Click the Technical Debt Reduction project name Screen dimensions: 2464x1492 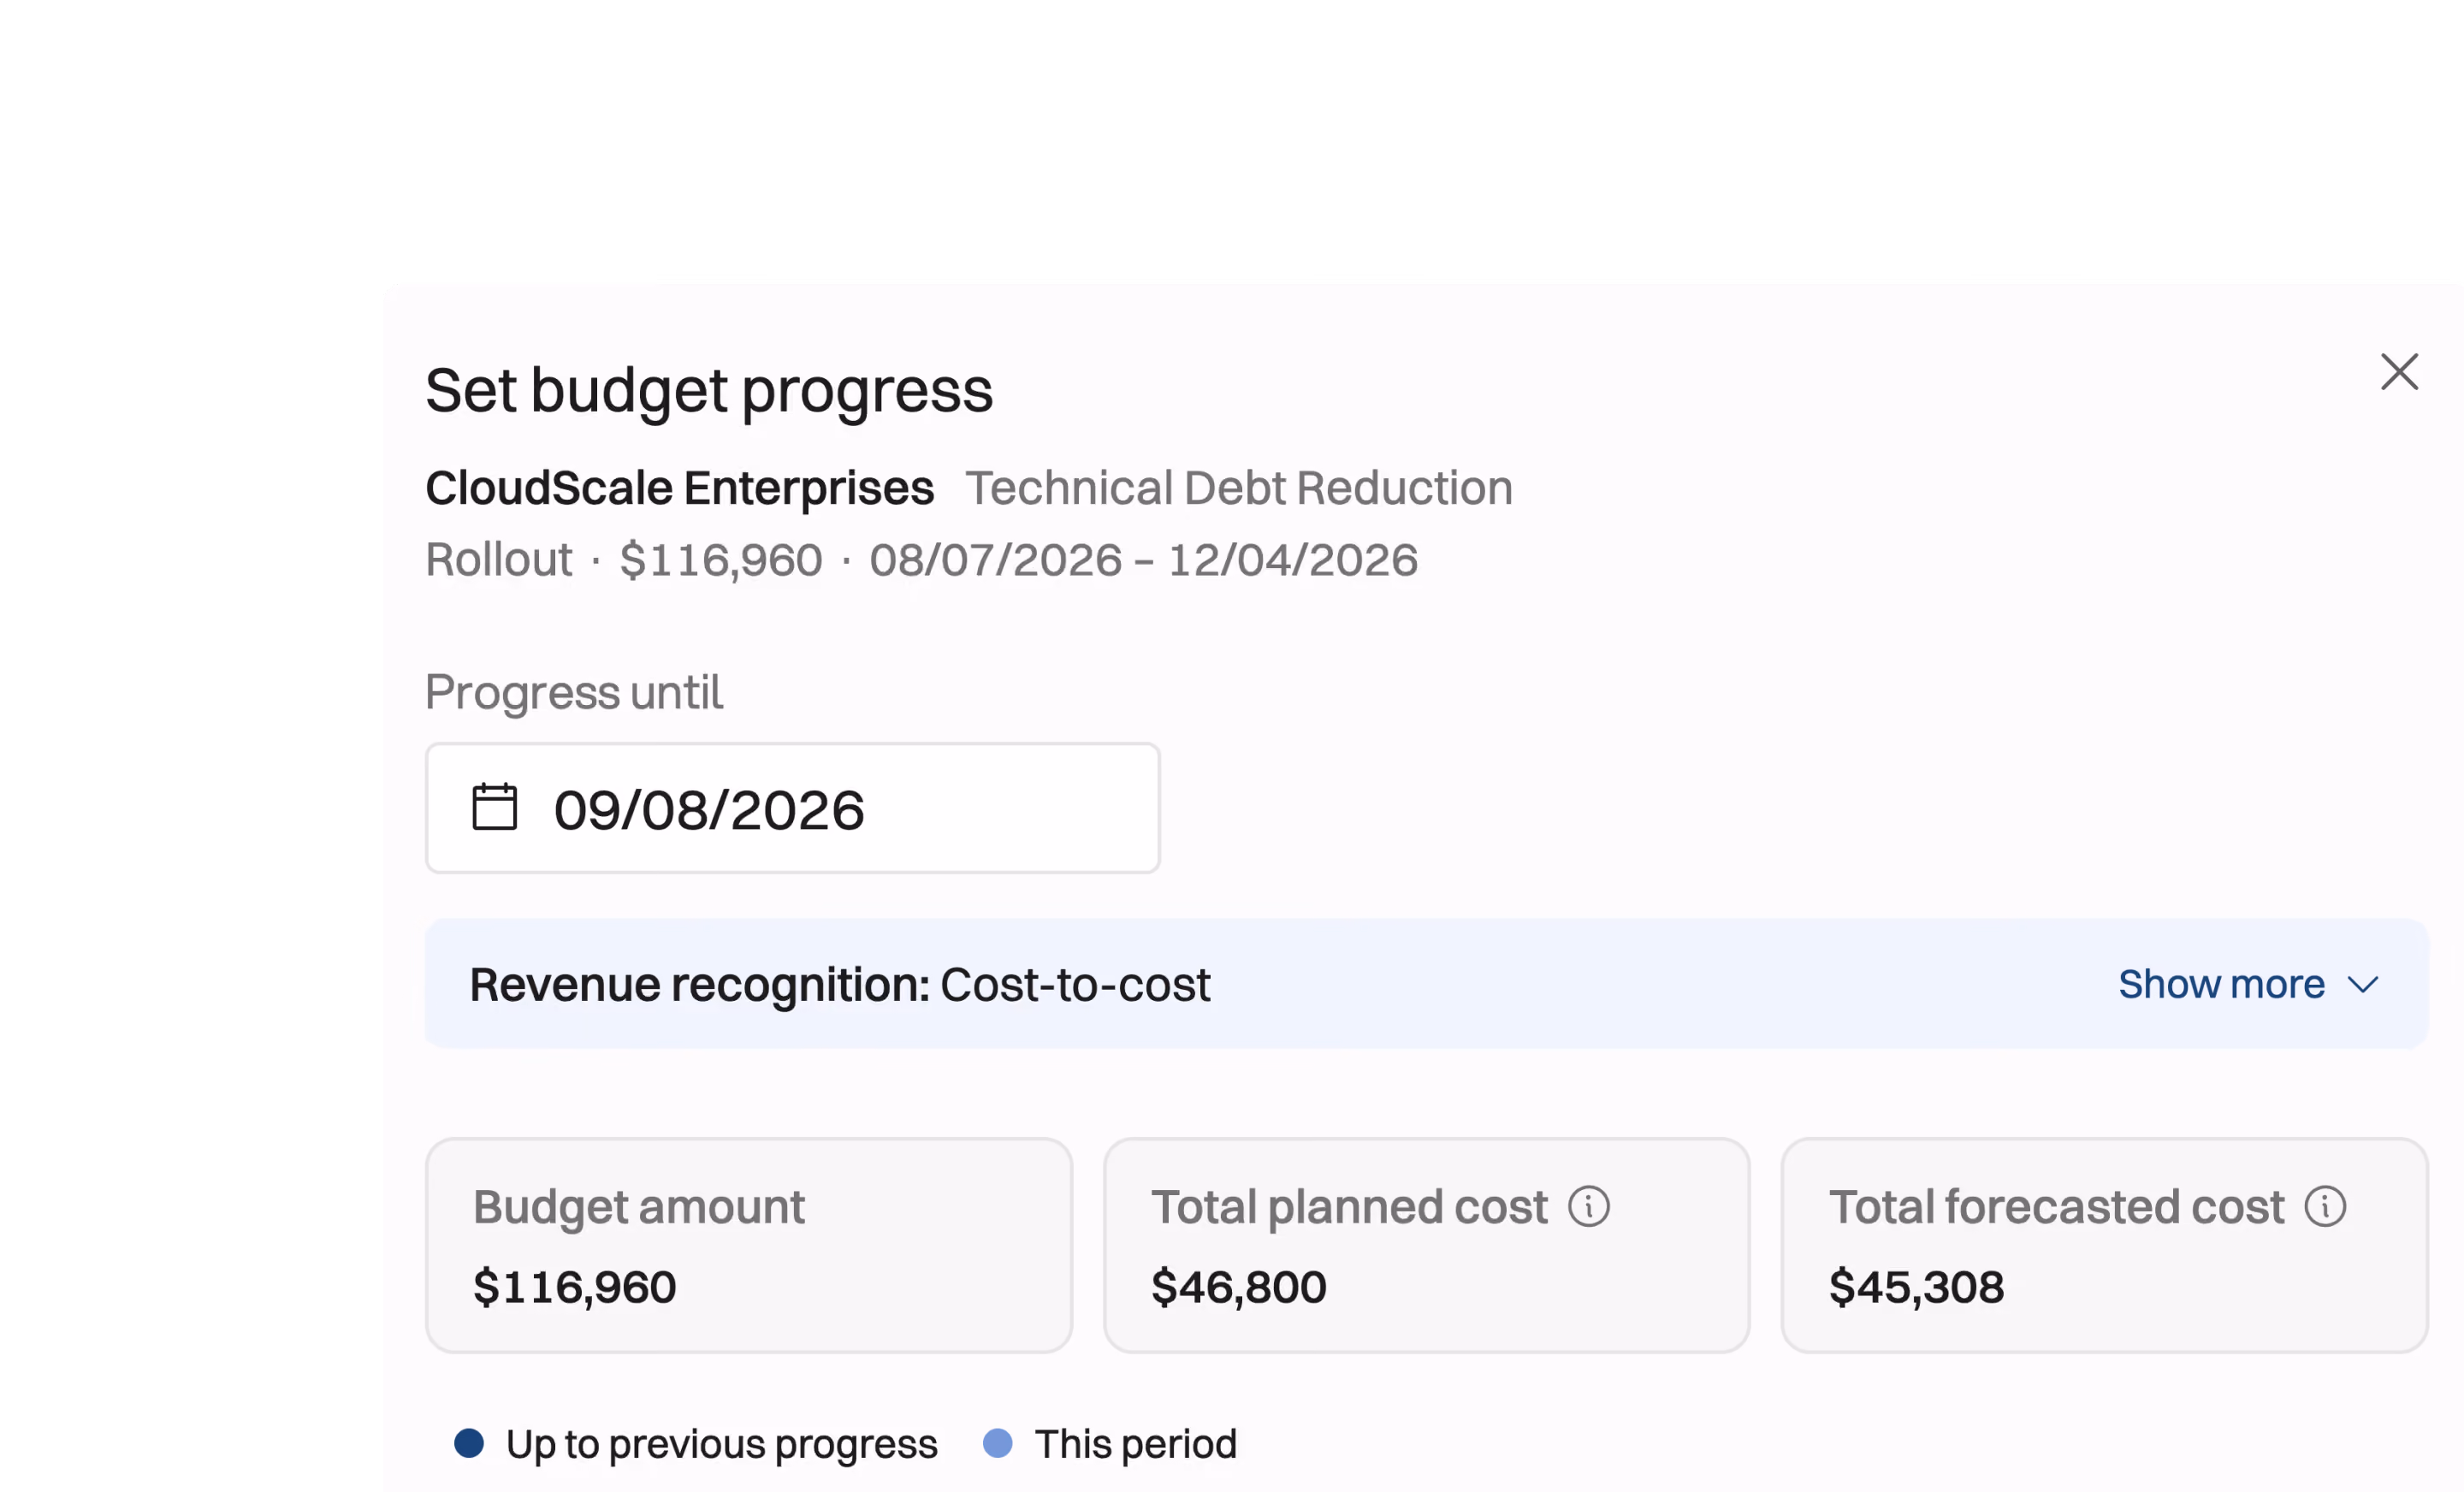pos(1238,488)
